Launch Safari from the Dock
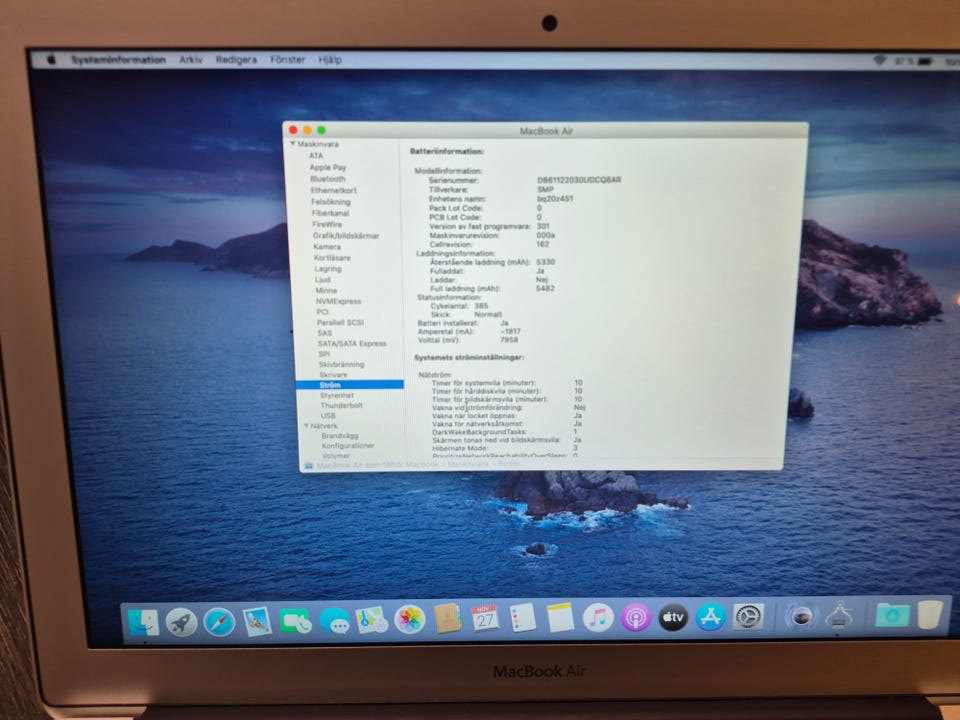Image resolution: width=960 pixels, height=720 pixels. pos(219,621)
